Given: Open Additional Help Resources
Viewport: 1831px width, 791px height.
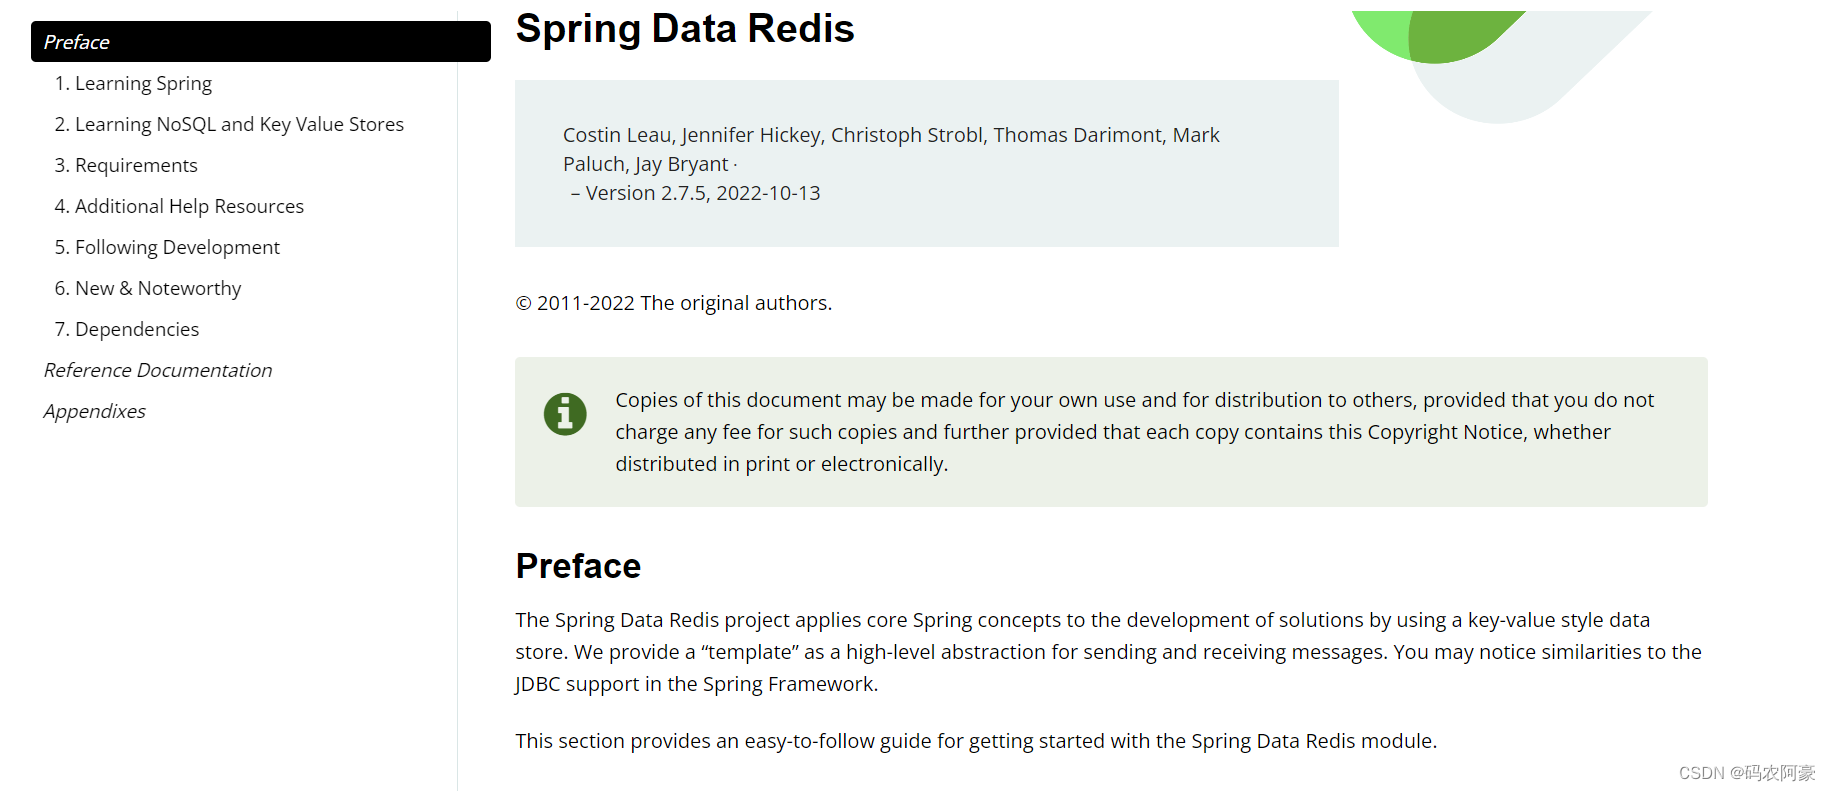Looking at the screenshot, I should 179,206.
